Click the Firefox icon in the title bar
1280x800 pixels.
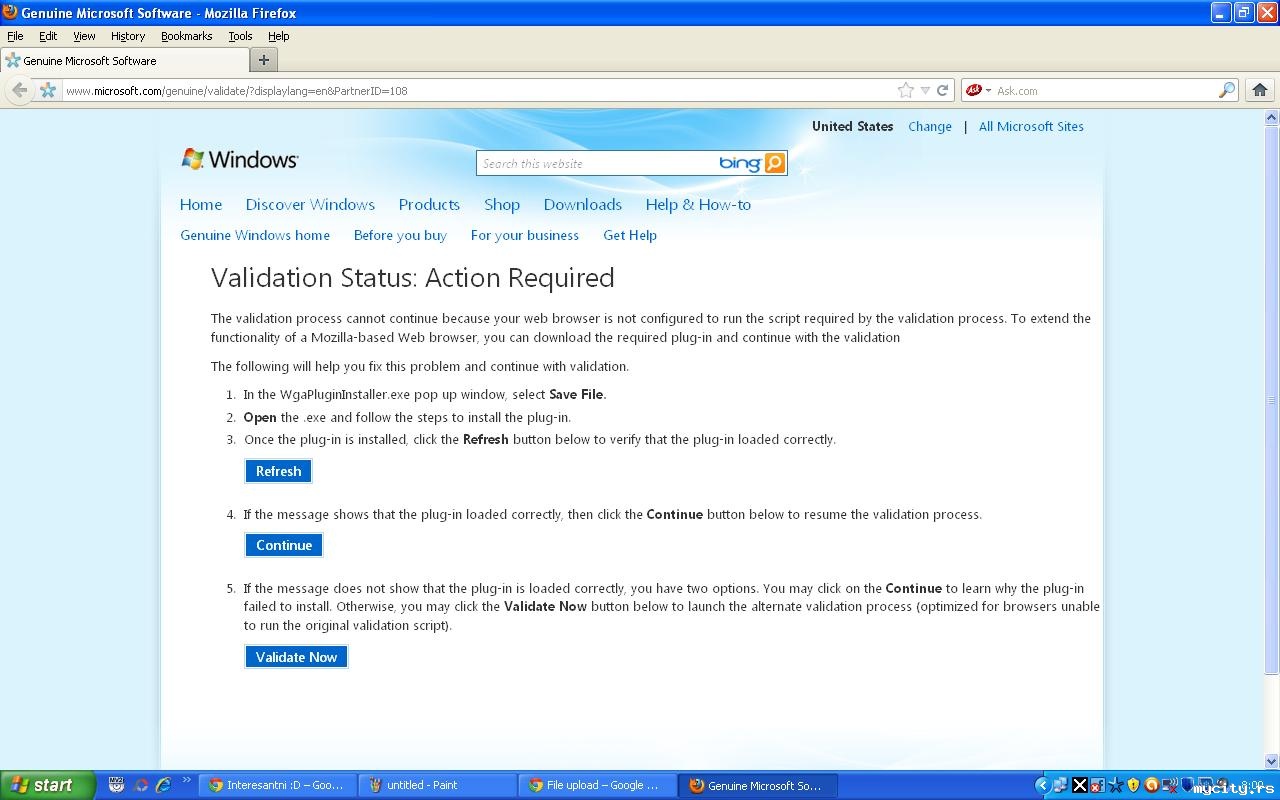[x=10, y=13]
